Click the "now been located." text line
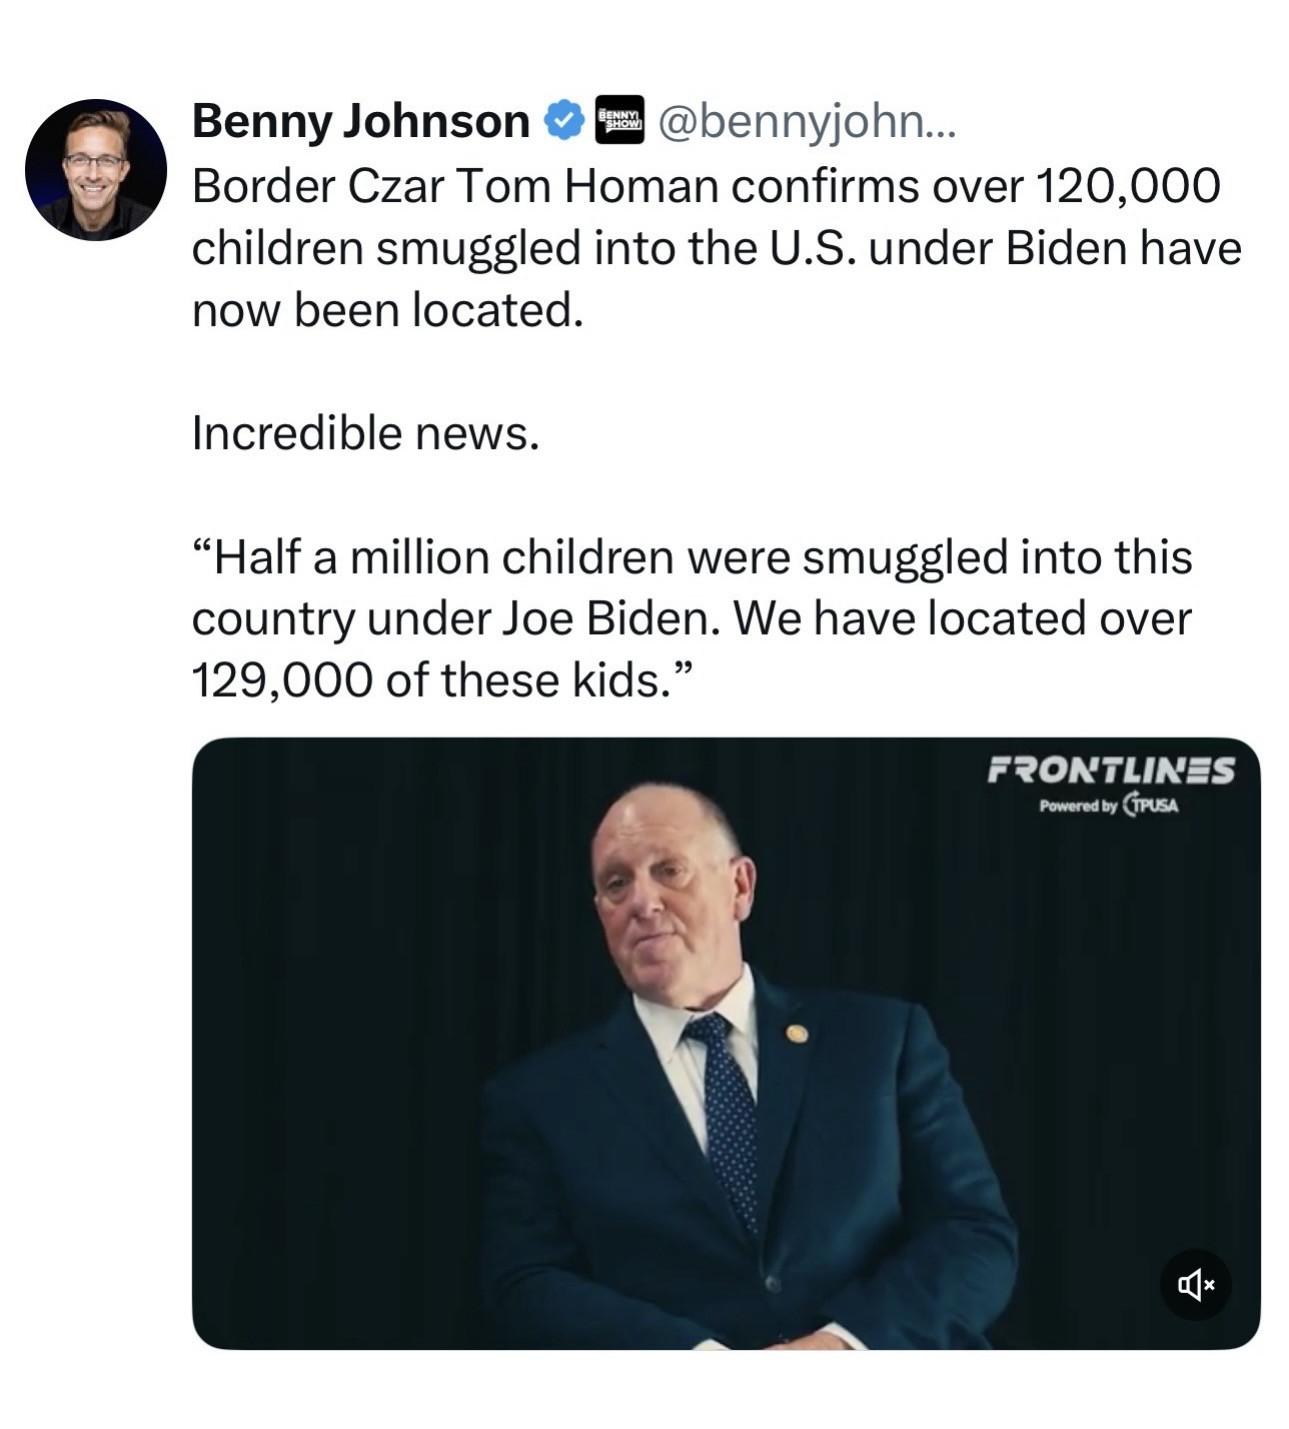Screen dimensions: 1289x1429 tap(387, 310)
